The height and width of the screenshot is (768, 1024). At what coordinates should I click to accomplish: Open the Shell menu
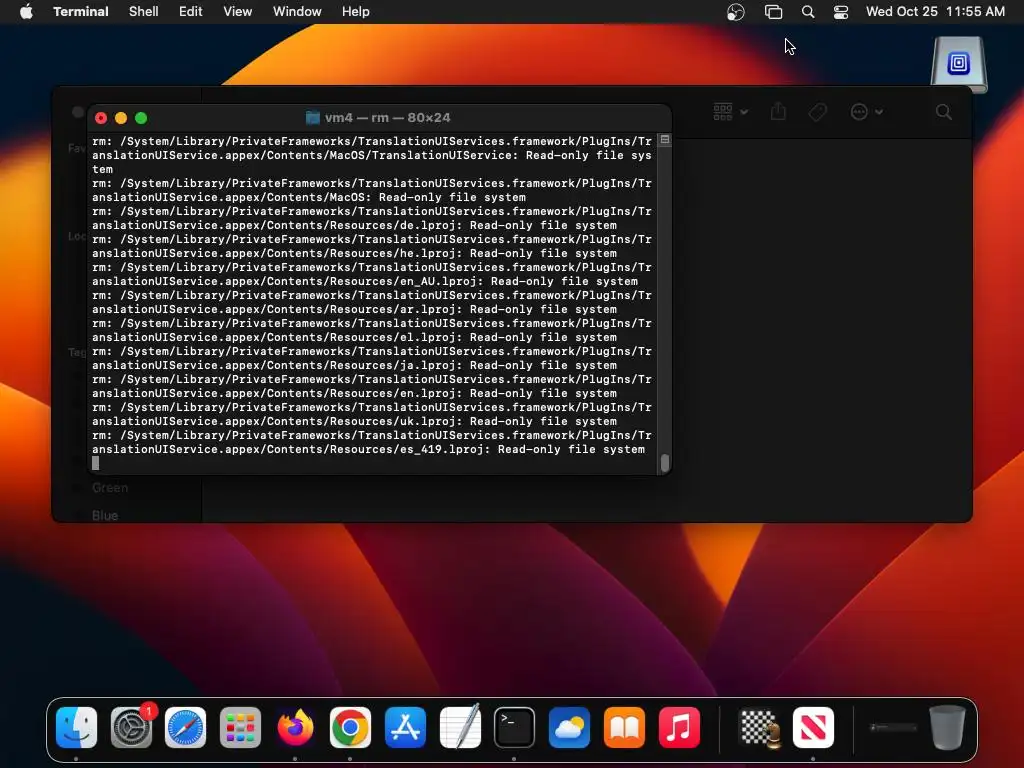144,12
